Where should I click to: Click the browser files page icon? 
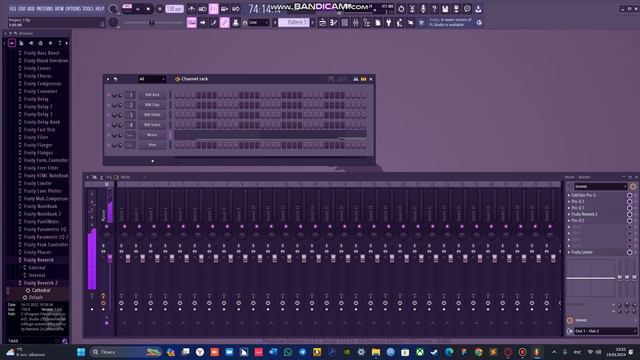[x=22, y=43]
